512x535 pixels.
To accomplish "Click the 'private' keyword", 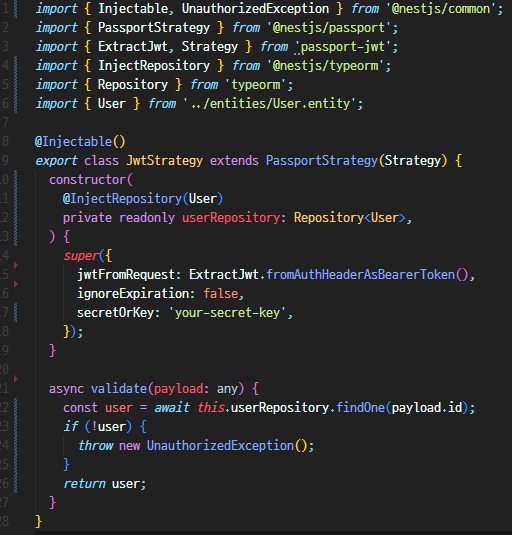I will click(x=87, y=218).
